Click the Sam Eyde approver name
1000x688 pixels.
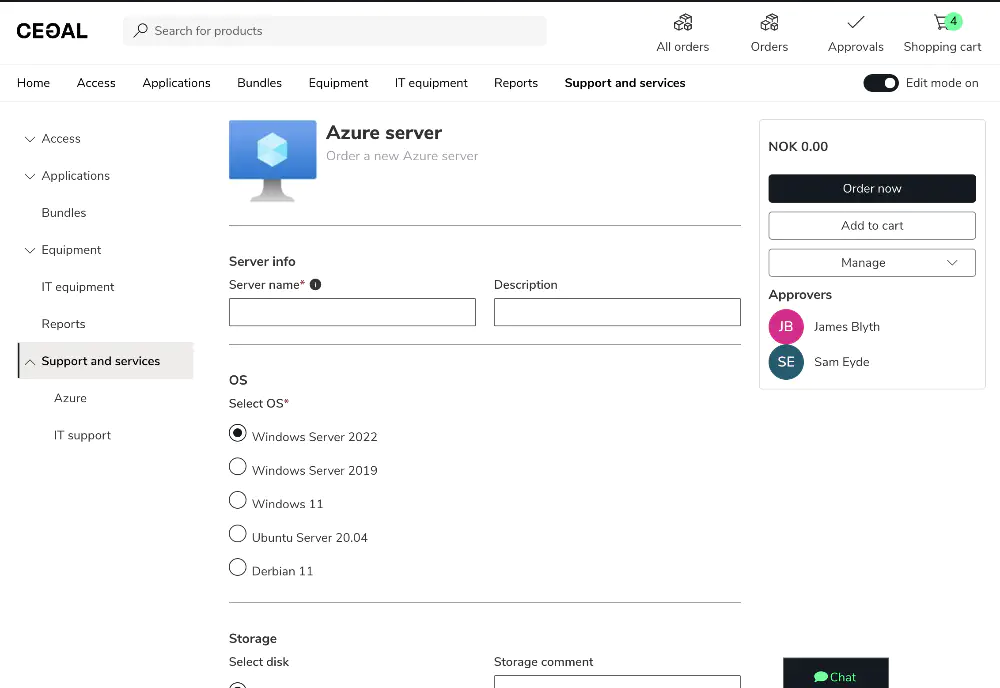[841, 362]
